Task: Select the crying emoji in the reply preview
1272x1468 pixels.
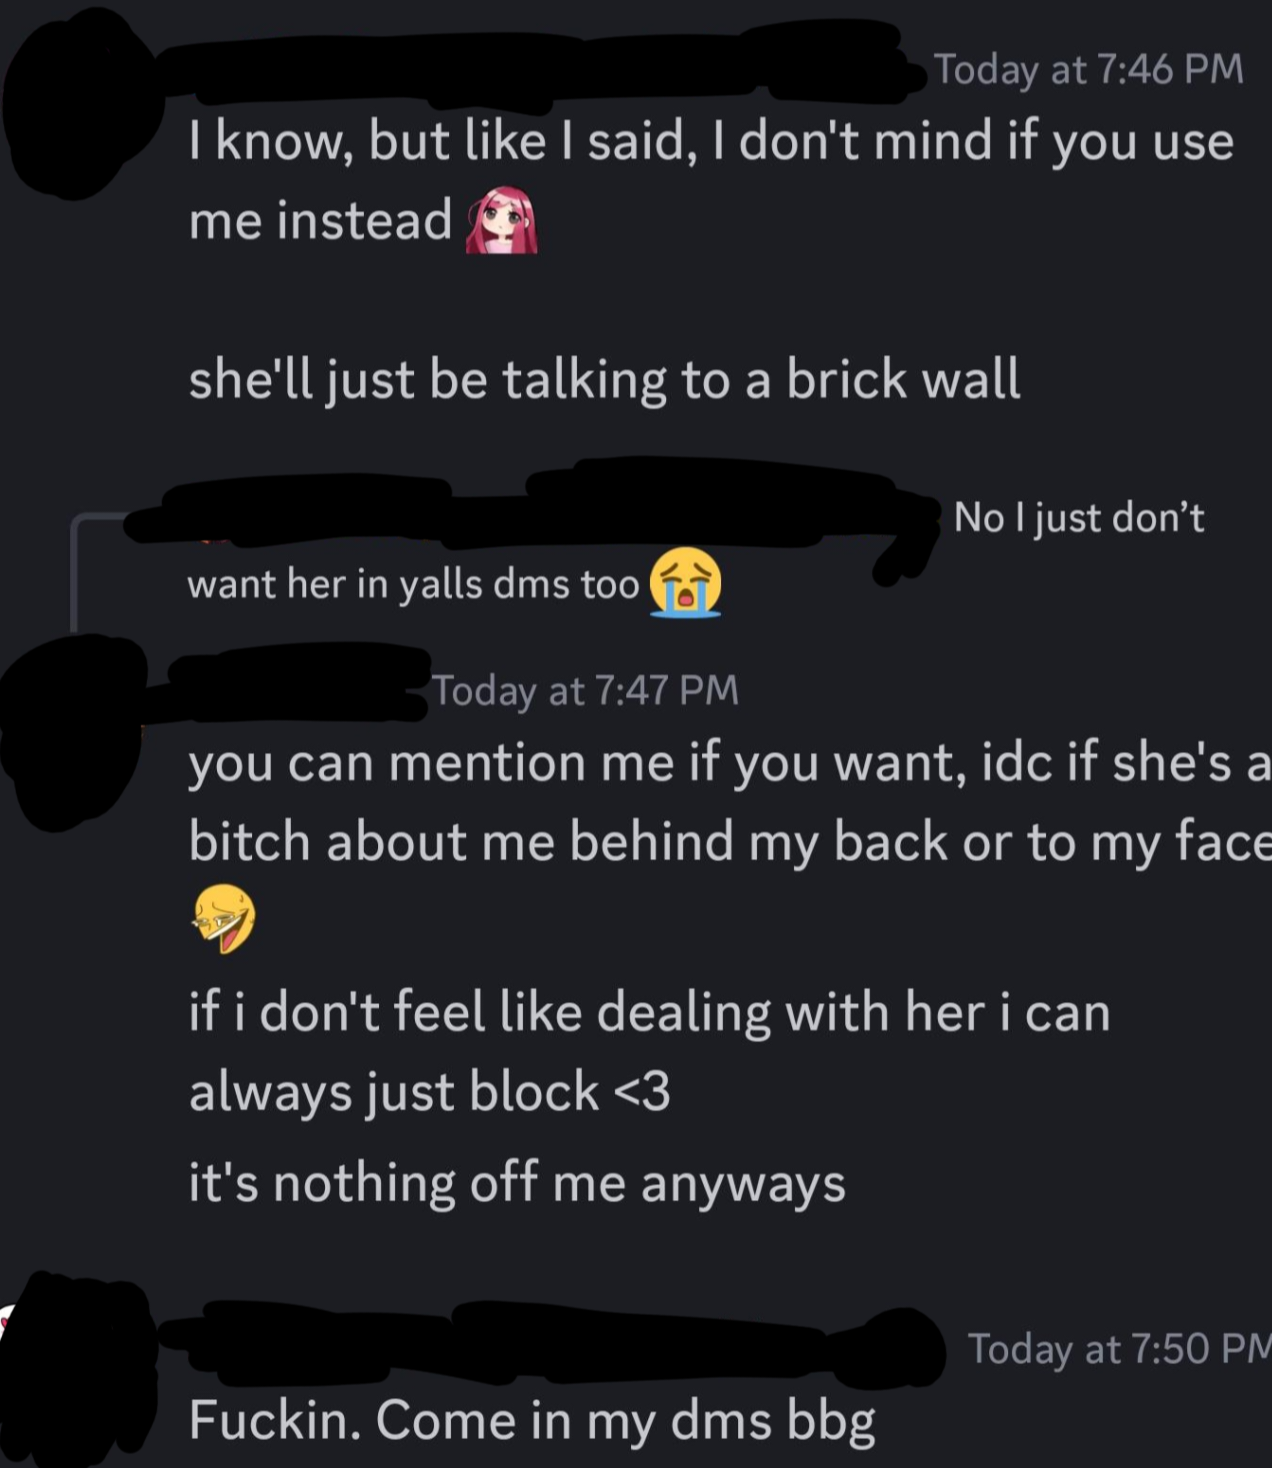Action: [686, 583]
